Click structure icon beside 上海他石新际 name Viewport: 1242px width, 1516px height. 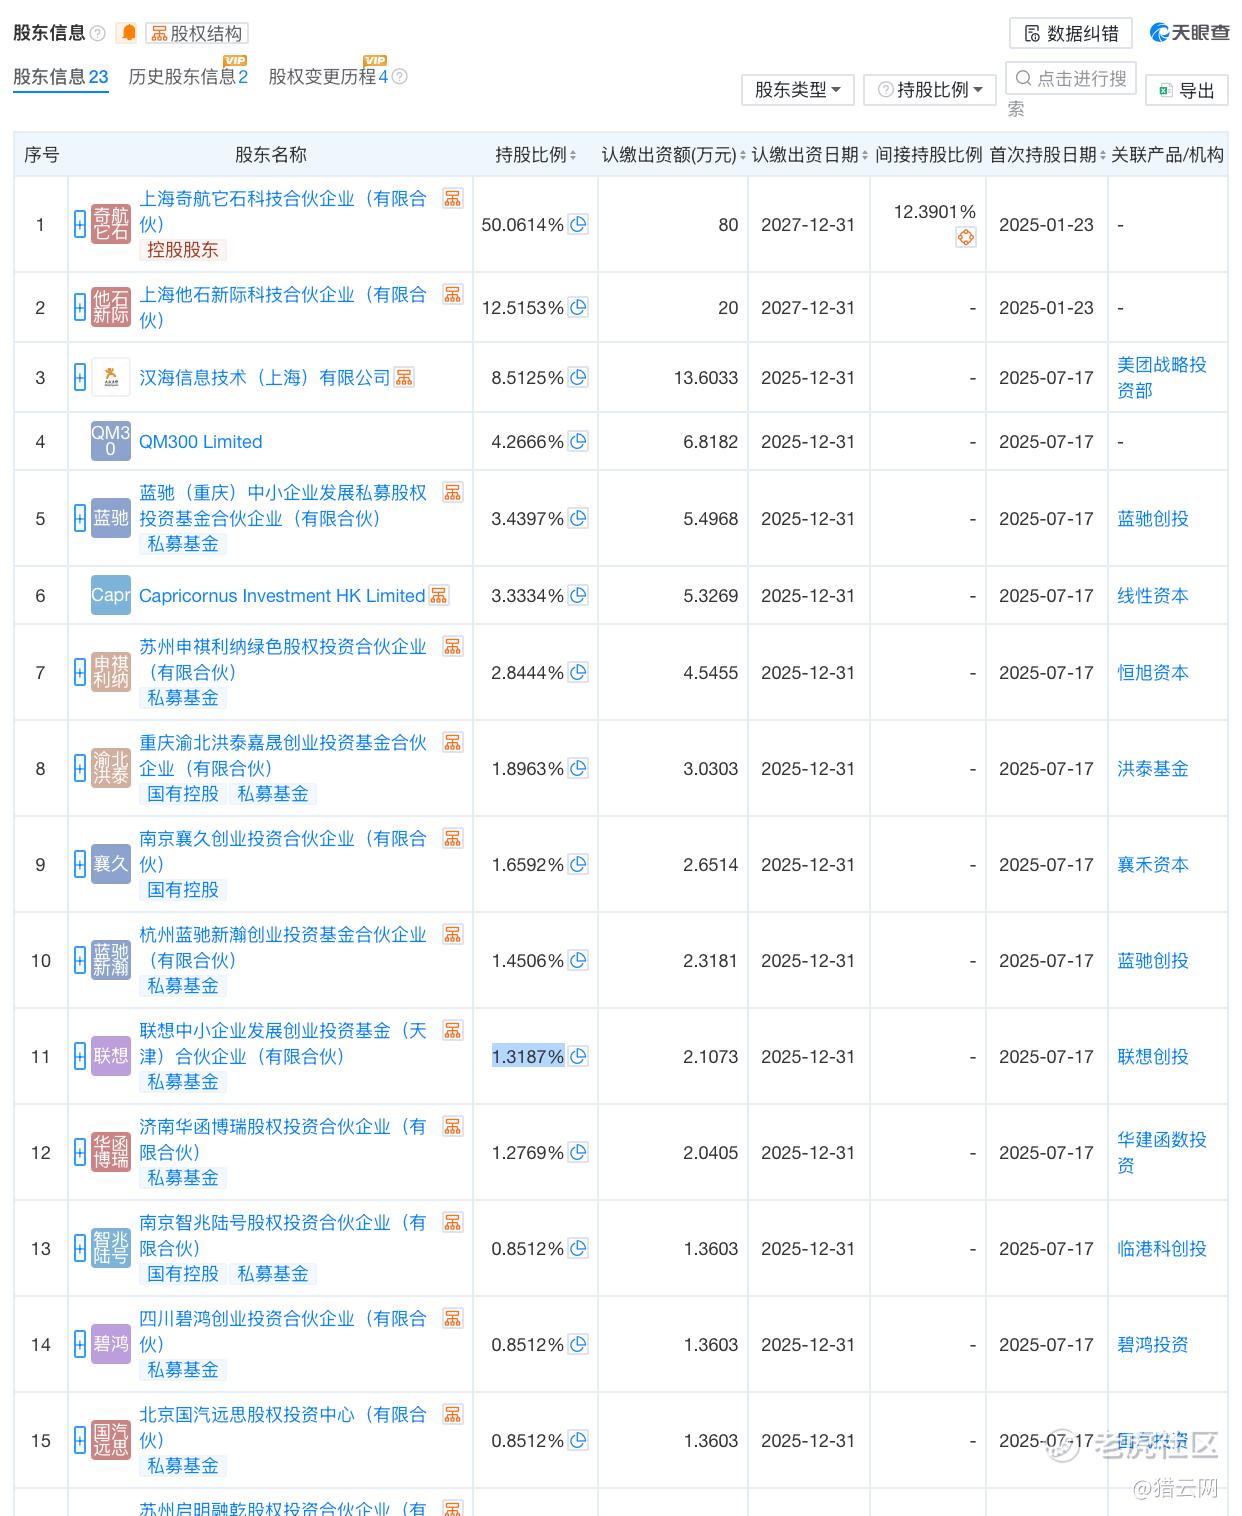click(453, 294)
